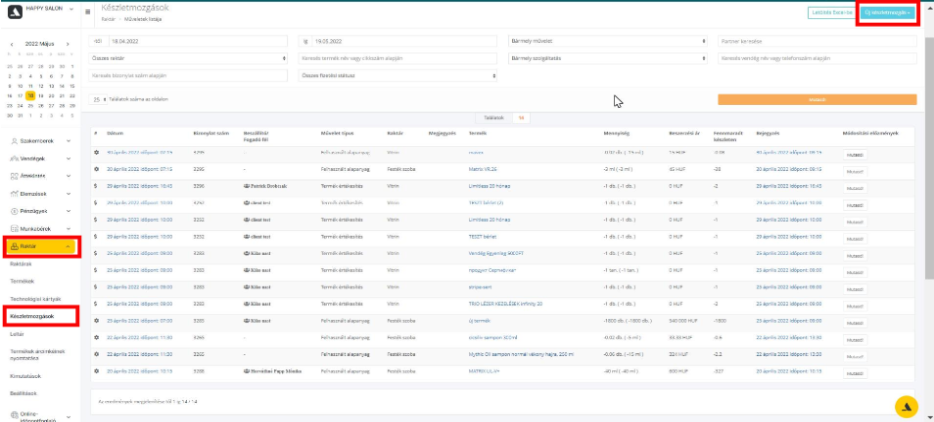Click the Pénzügyek coin icon in sidebar
The width and height of the screenshot is (934, 422).
15,211
